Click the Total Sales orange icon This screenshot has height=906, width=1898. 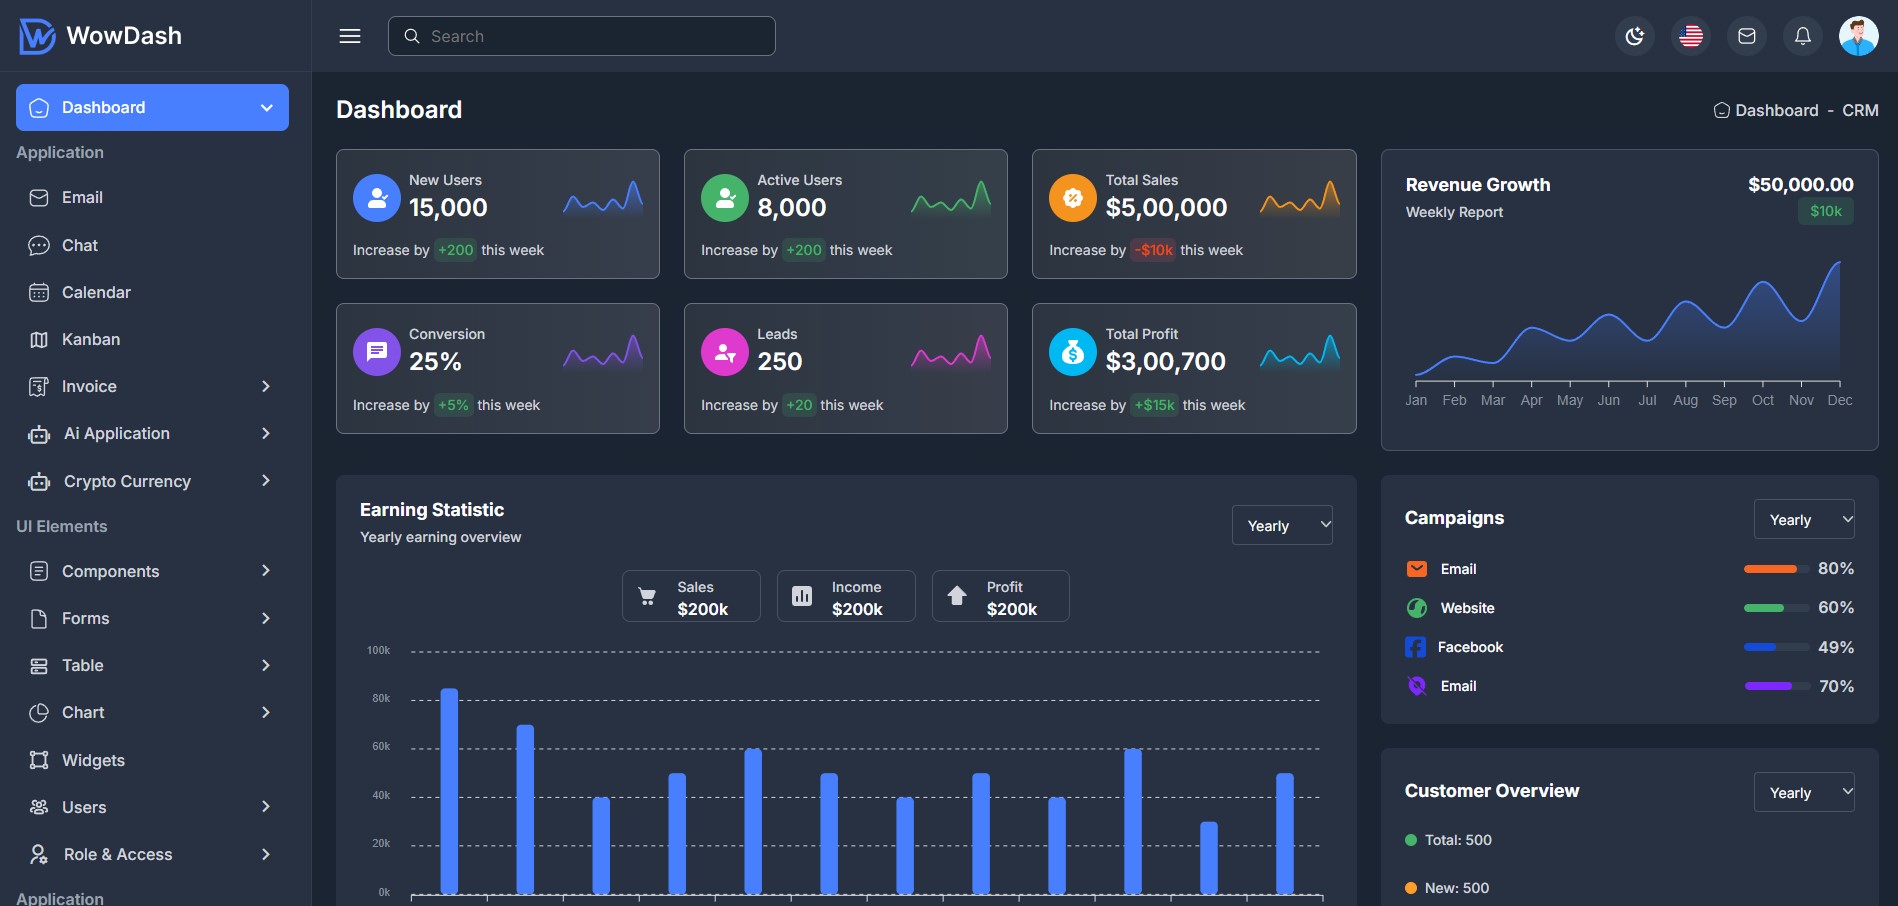(x=1073, y=198)
